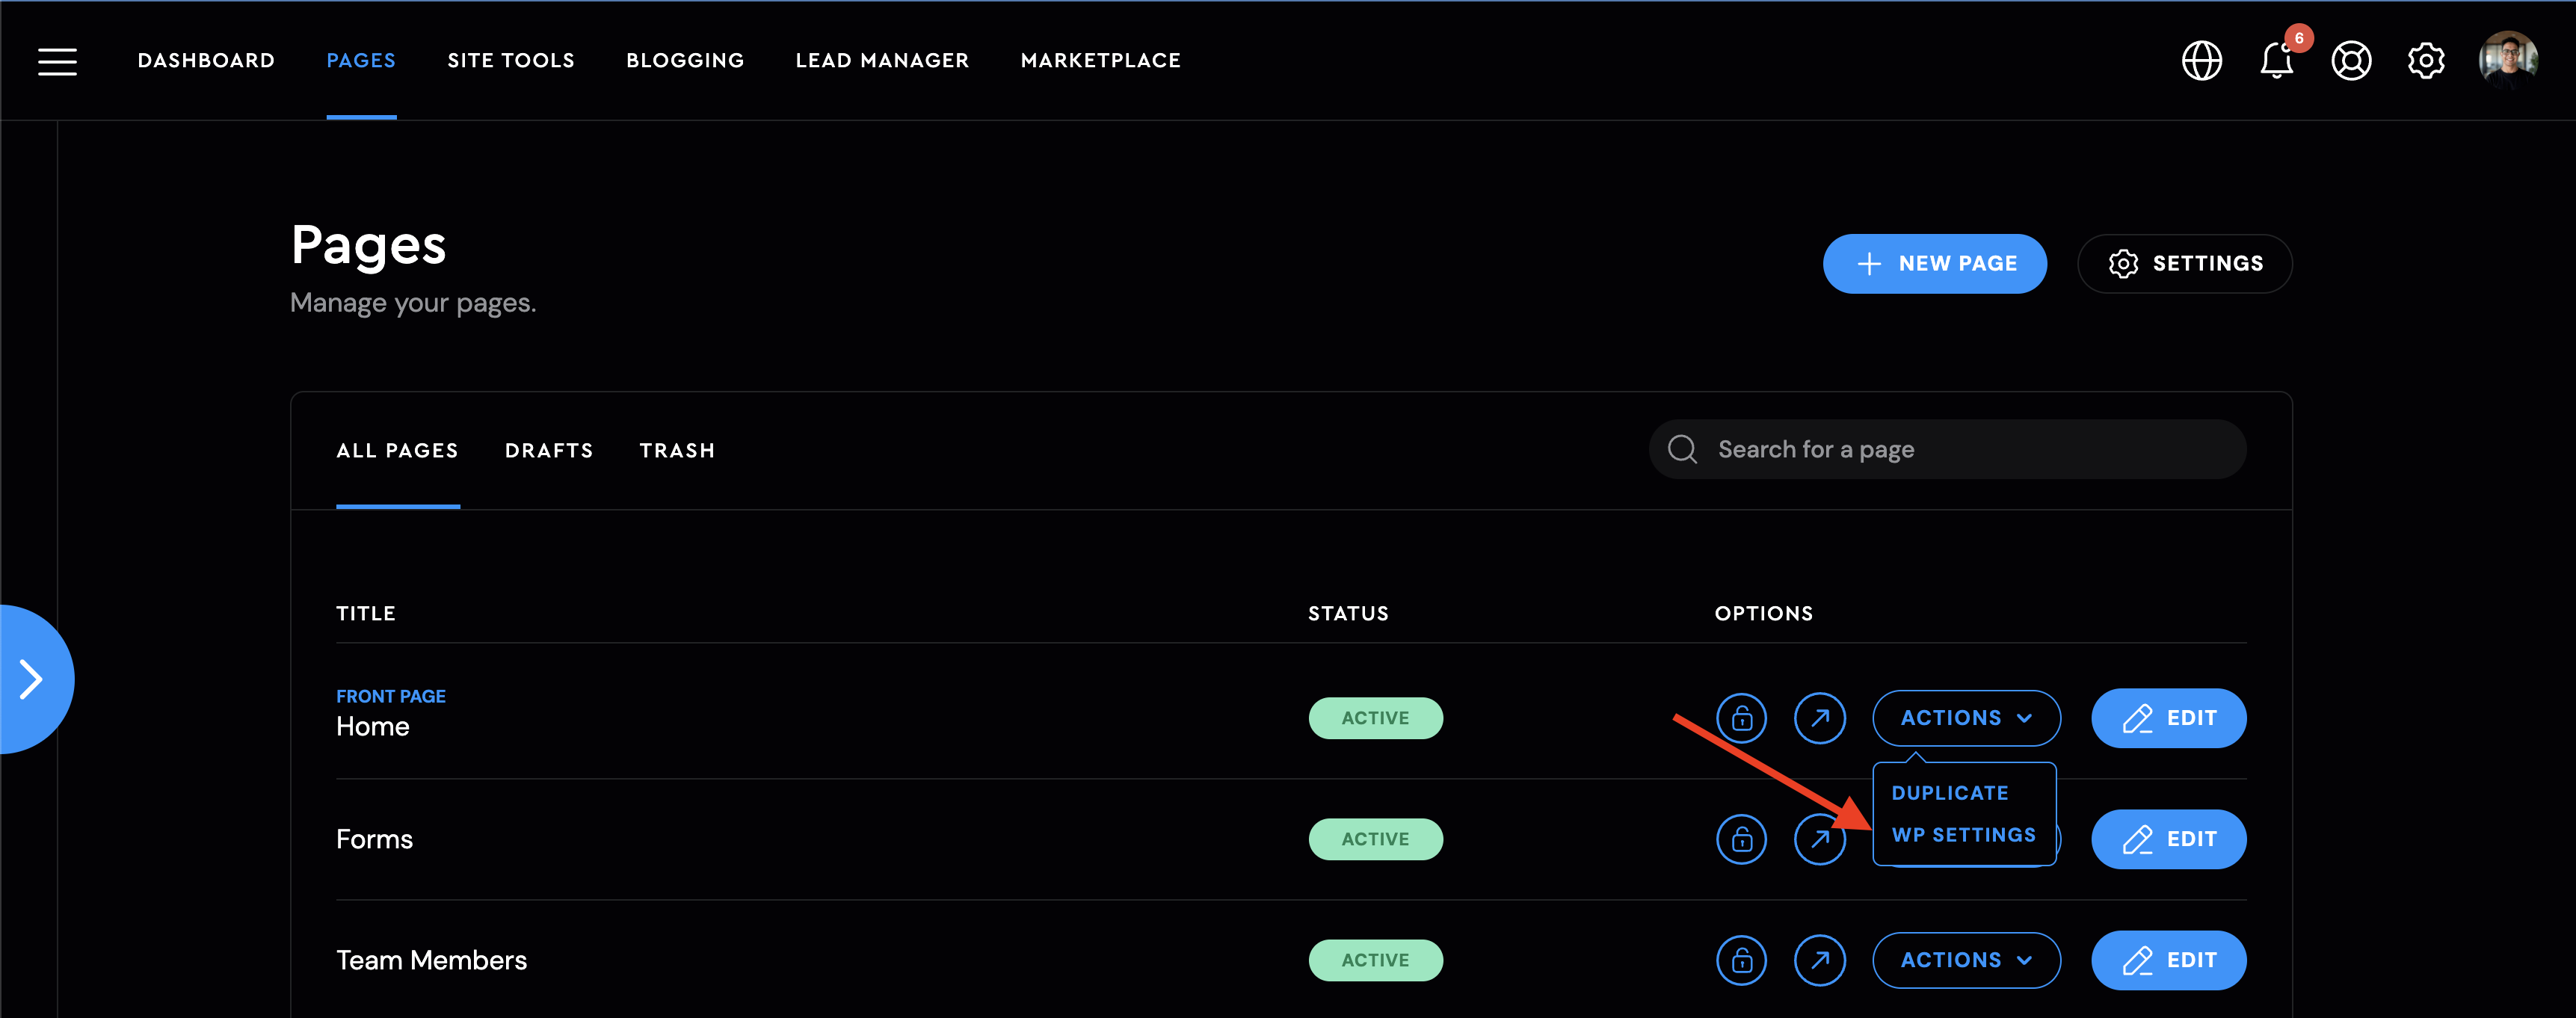Click the lock icon for Forms page
Viewport: 2576px width, 1018px height.
click(1741, 839)
